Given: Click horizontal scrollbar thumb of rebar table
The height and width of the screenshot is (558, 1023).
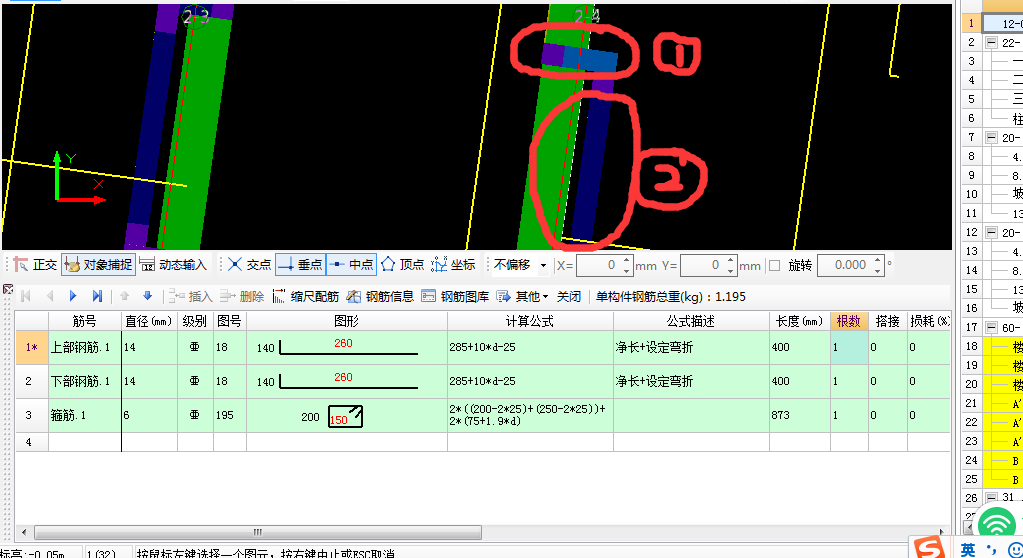Looking at the screenshot, I should click(x=258, y=532).
